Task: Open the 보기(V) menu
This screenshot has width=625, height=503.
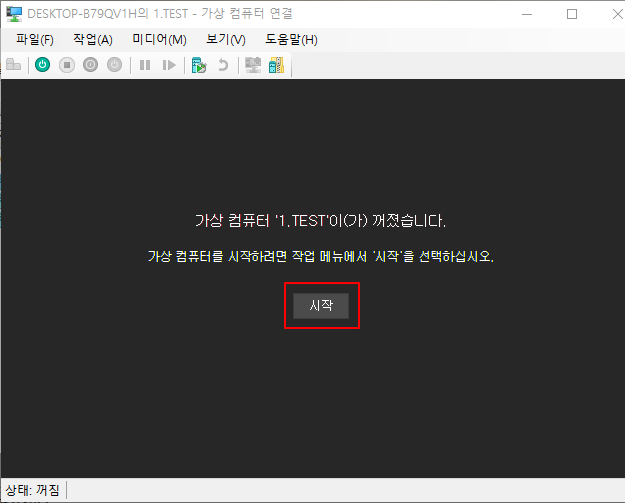Action: (x=226, y=39)
